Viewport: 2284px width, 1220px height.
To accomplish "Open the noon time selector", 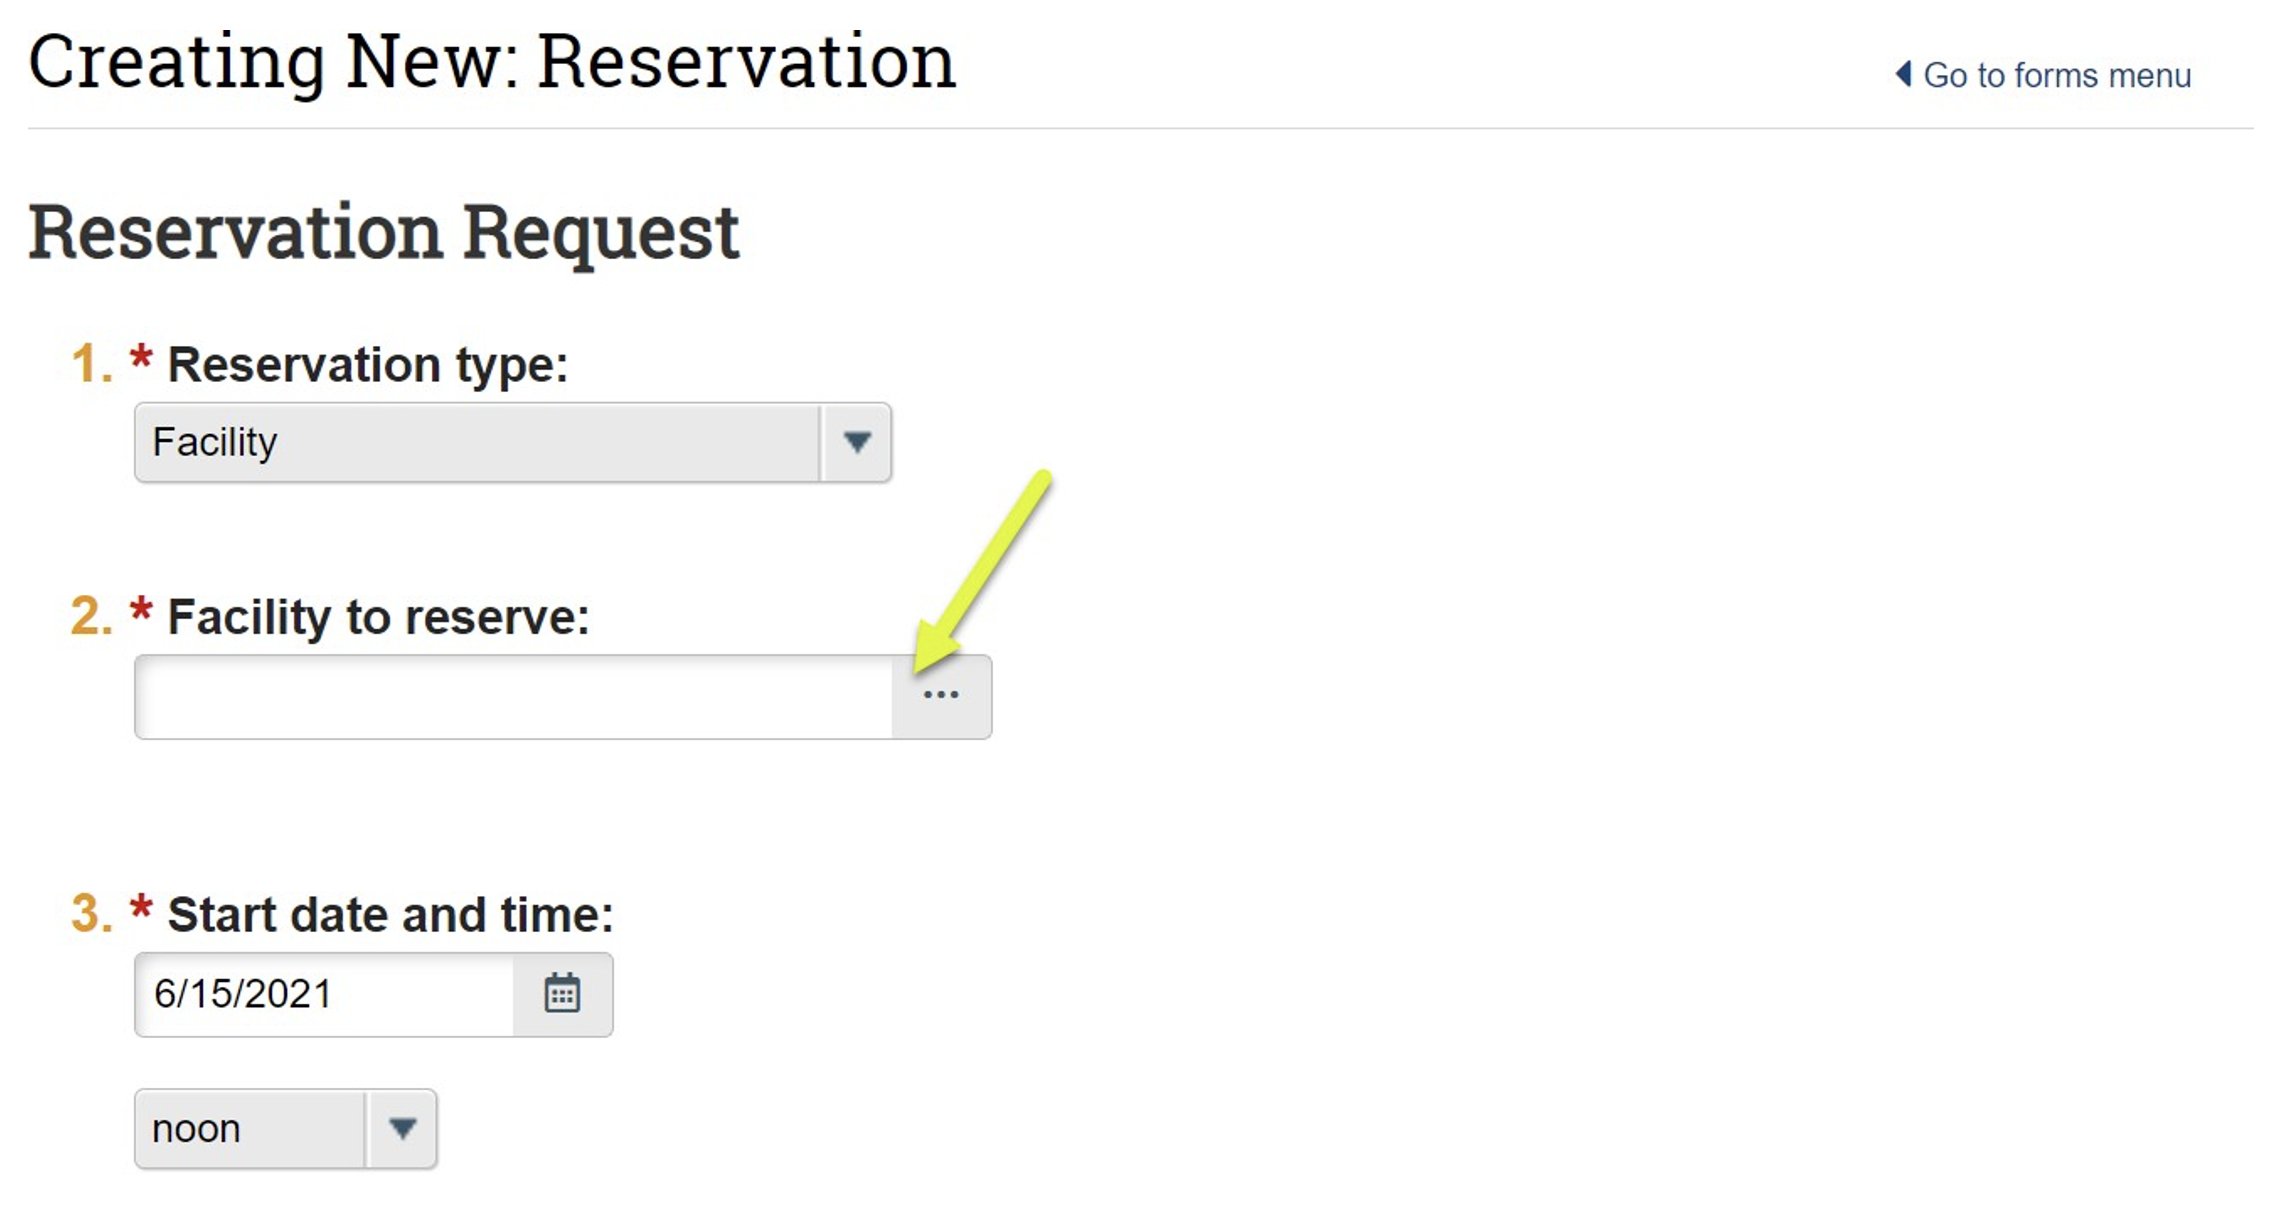I will coord(250,1129).
